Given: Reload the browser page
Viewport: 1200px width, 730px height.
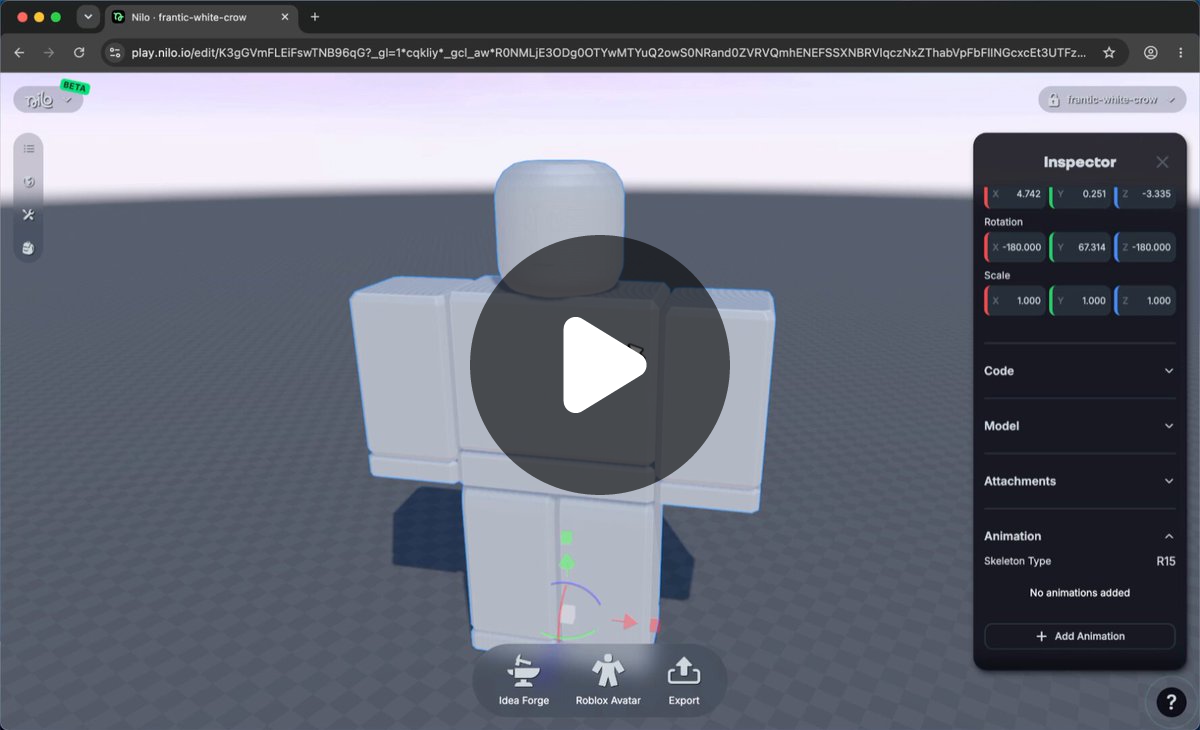Looking at the screenshot, I should [79, 53].
